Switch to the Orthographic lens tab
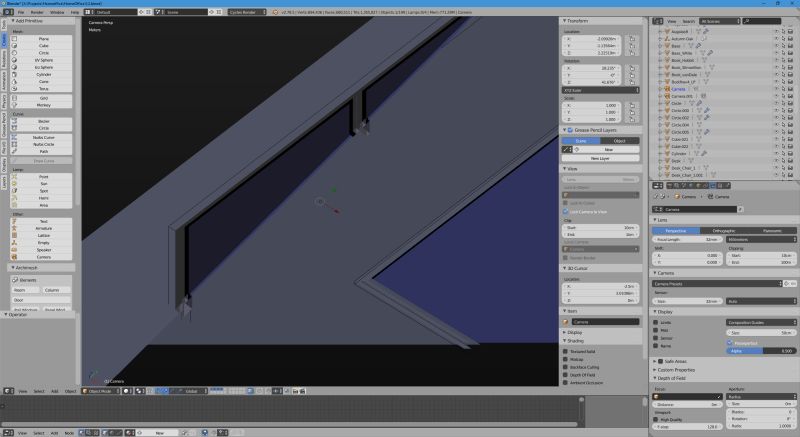 pyautogui.click(x=723, y=231)
